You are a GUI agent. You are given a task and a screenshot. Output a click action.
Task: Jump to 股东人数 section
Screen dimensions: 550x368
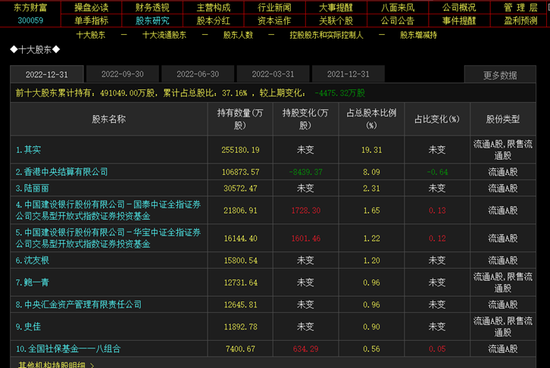click(x=238, y=35)
